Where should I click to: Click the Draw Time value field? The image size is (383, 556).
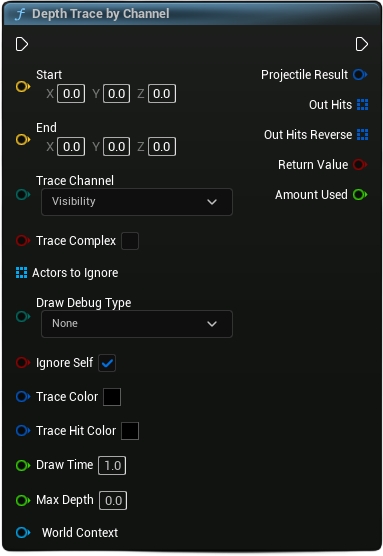point(112,465)
